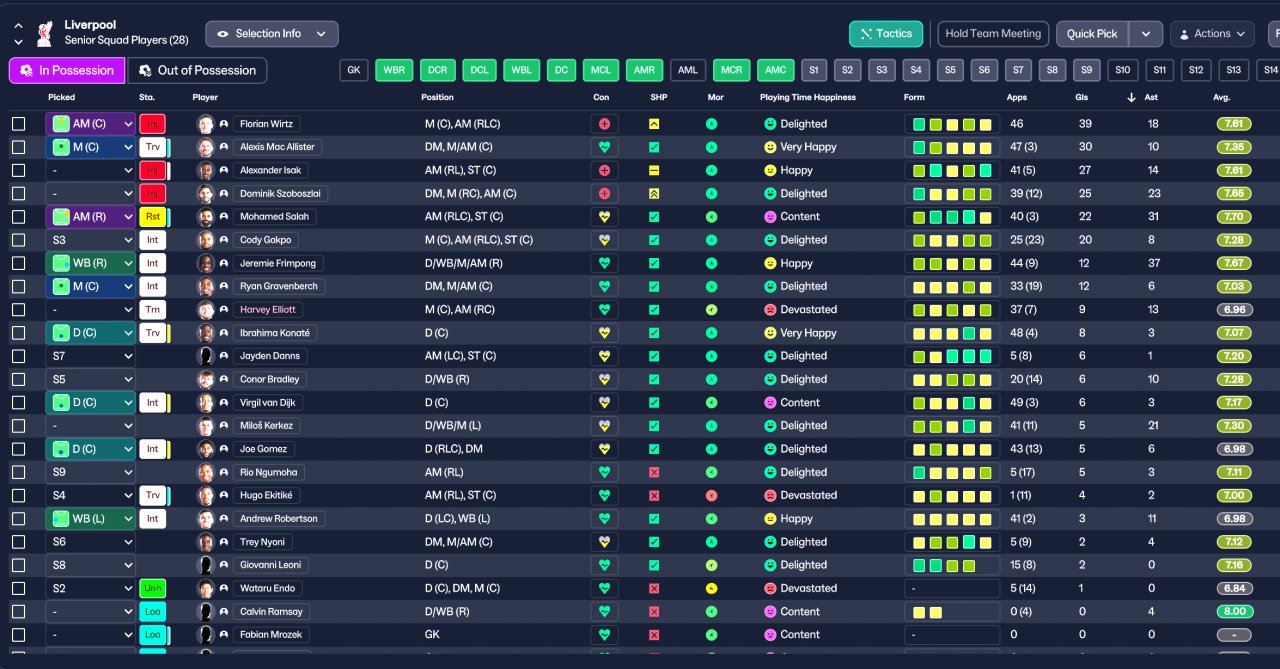The image size is (1280, 669).
Task: Click the up chevron beside Liverpool crest
Action: 18,26
